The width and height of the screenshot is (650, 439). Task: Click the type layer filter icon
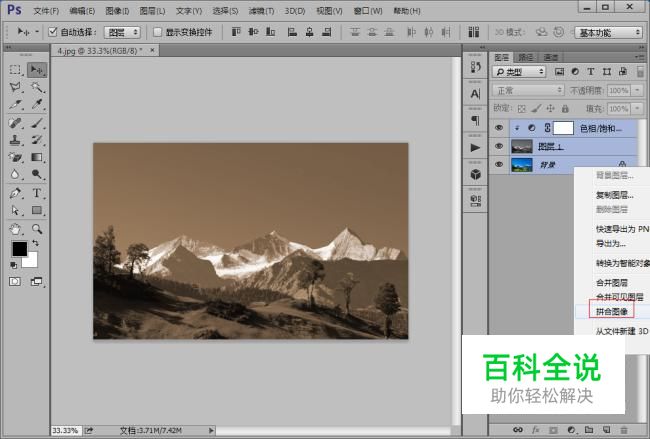pyautogui.click(x=591, y=72)
